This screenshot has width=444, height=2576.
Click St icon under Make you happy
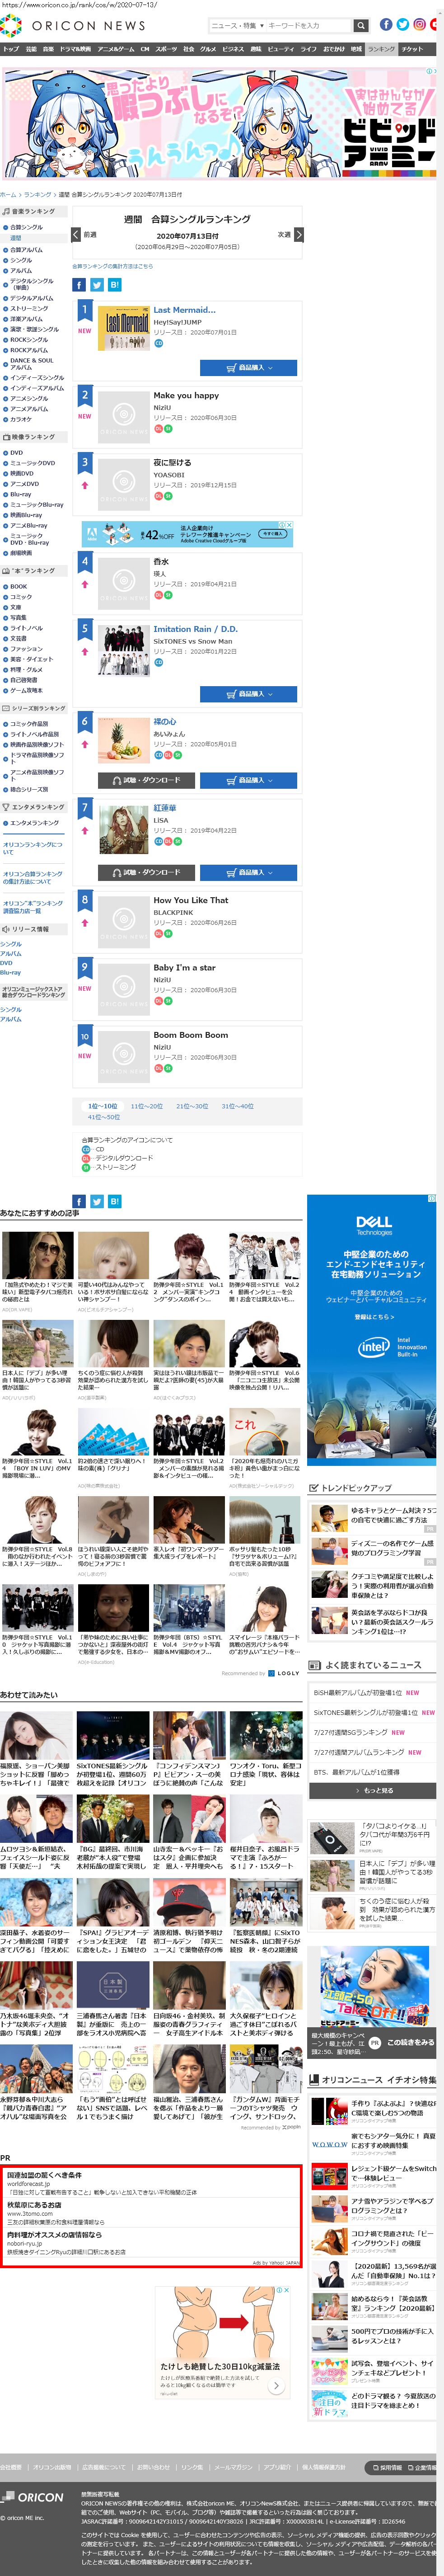pyautogui.click(x=168, y=428)
